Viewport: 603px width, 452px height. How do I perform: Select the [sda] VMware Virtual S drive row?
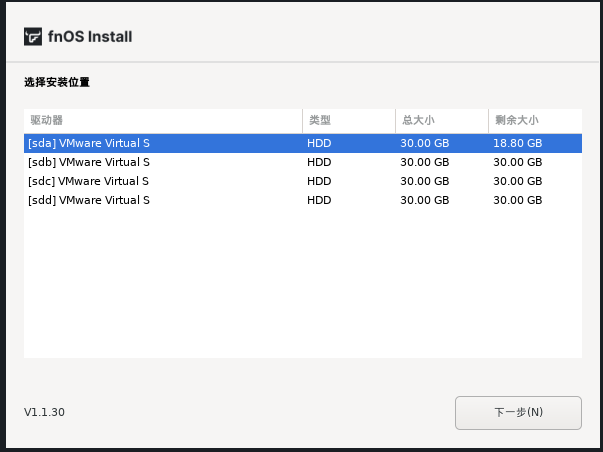click(303, 143)
